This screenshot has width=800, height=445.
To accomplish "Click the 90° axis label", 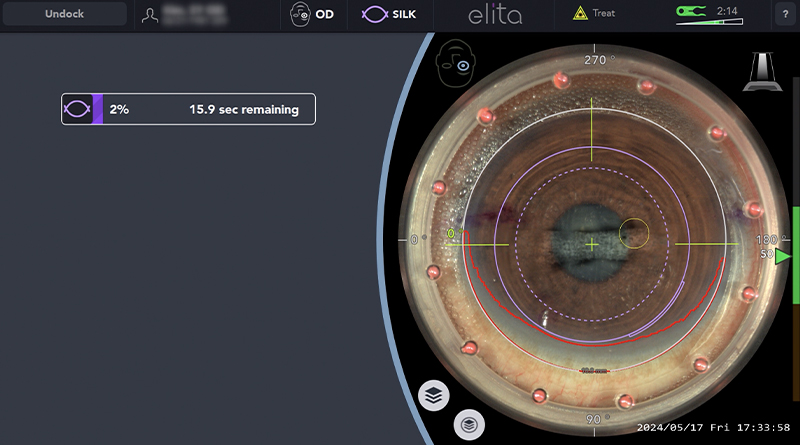I will [x=597, y=419].
